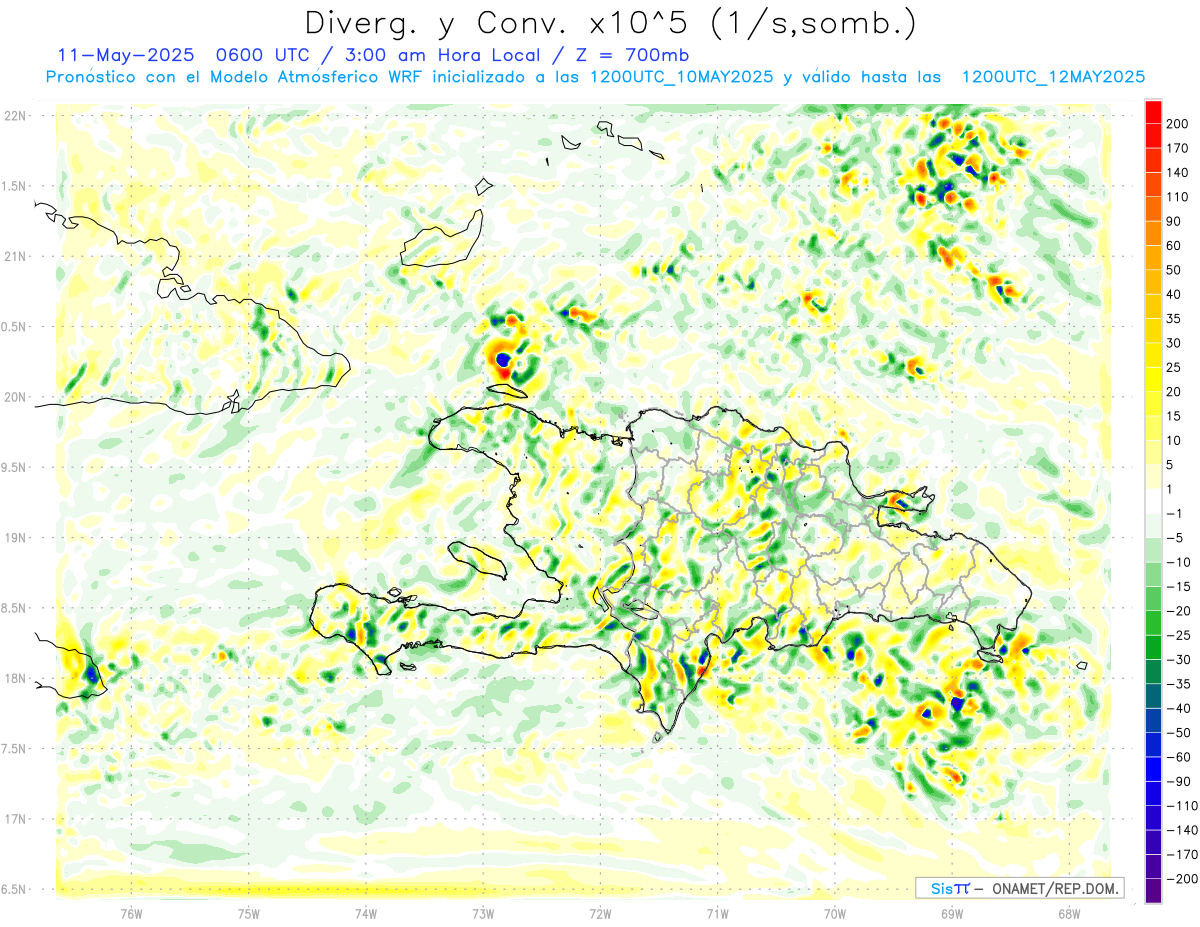Image resolution: width=1200 pixels, height=927 pixels.
Task: Click the "8.5N" latitude tick label
Action: [x=15, y=608]
